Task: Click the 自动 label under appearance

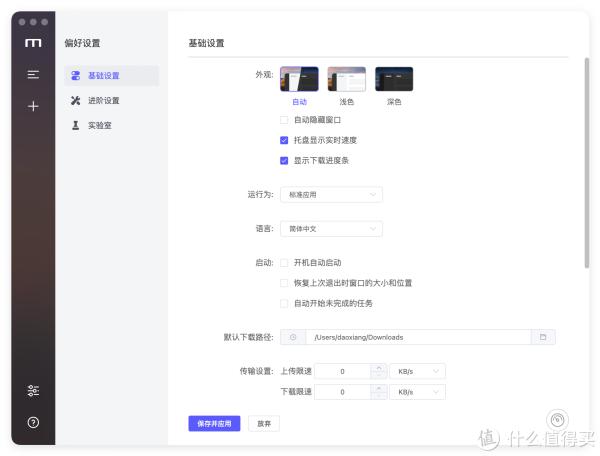Action: click(x=299, y=102)
